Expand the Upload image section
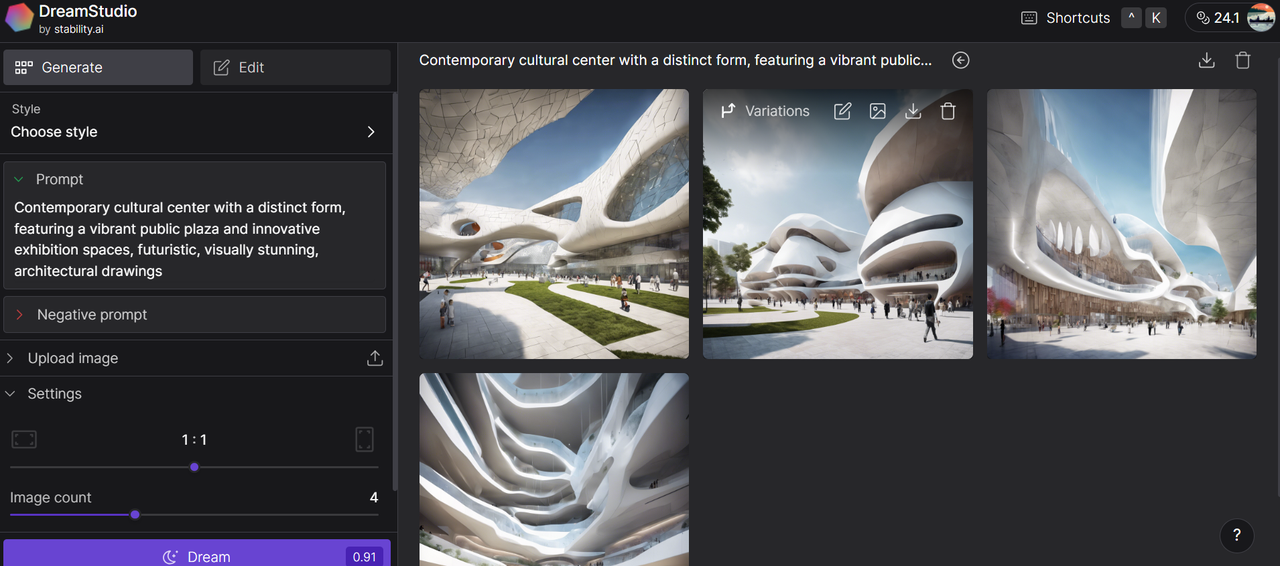 (72, 358)
